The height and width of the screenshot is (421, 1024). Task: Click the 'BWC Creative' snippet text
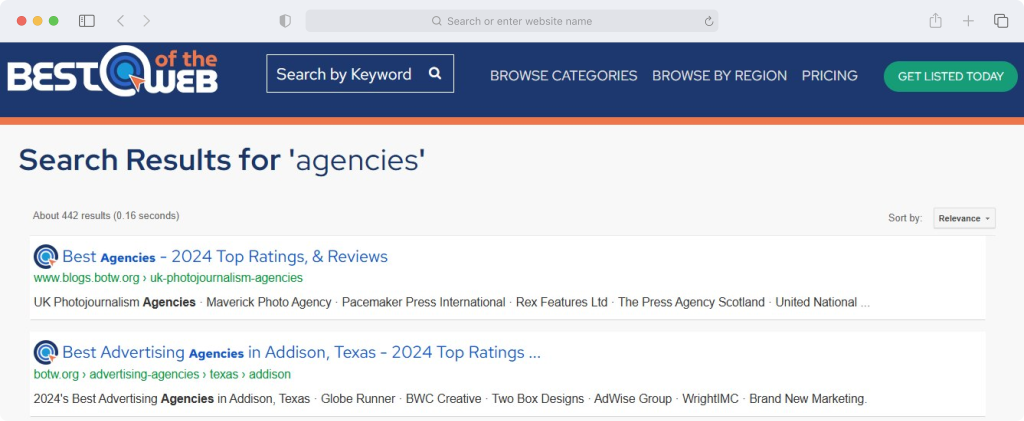[443, 399]
